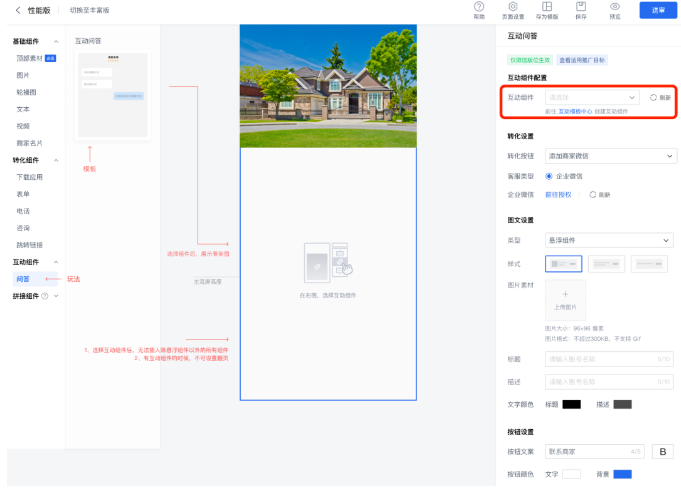Click the 前往授权 link
681x497 pixels.
click(x=559, y=194)
